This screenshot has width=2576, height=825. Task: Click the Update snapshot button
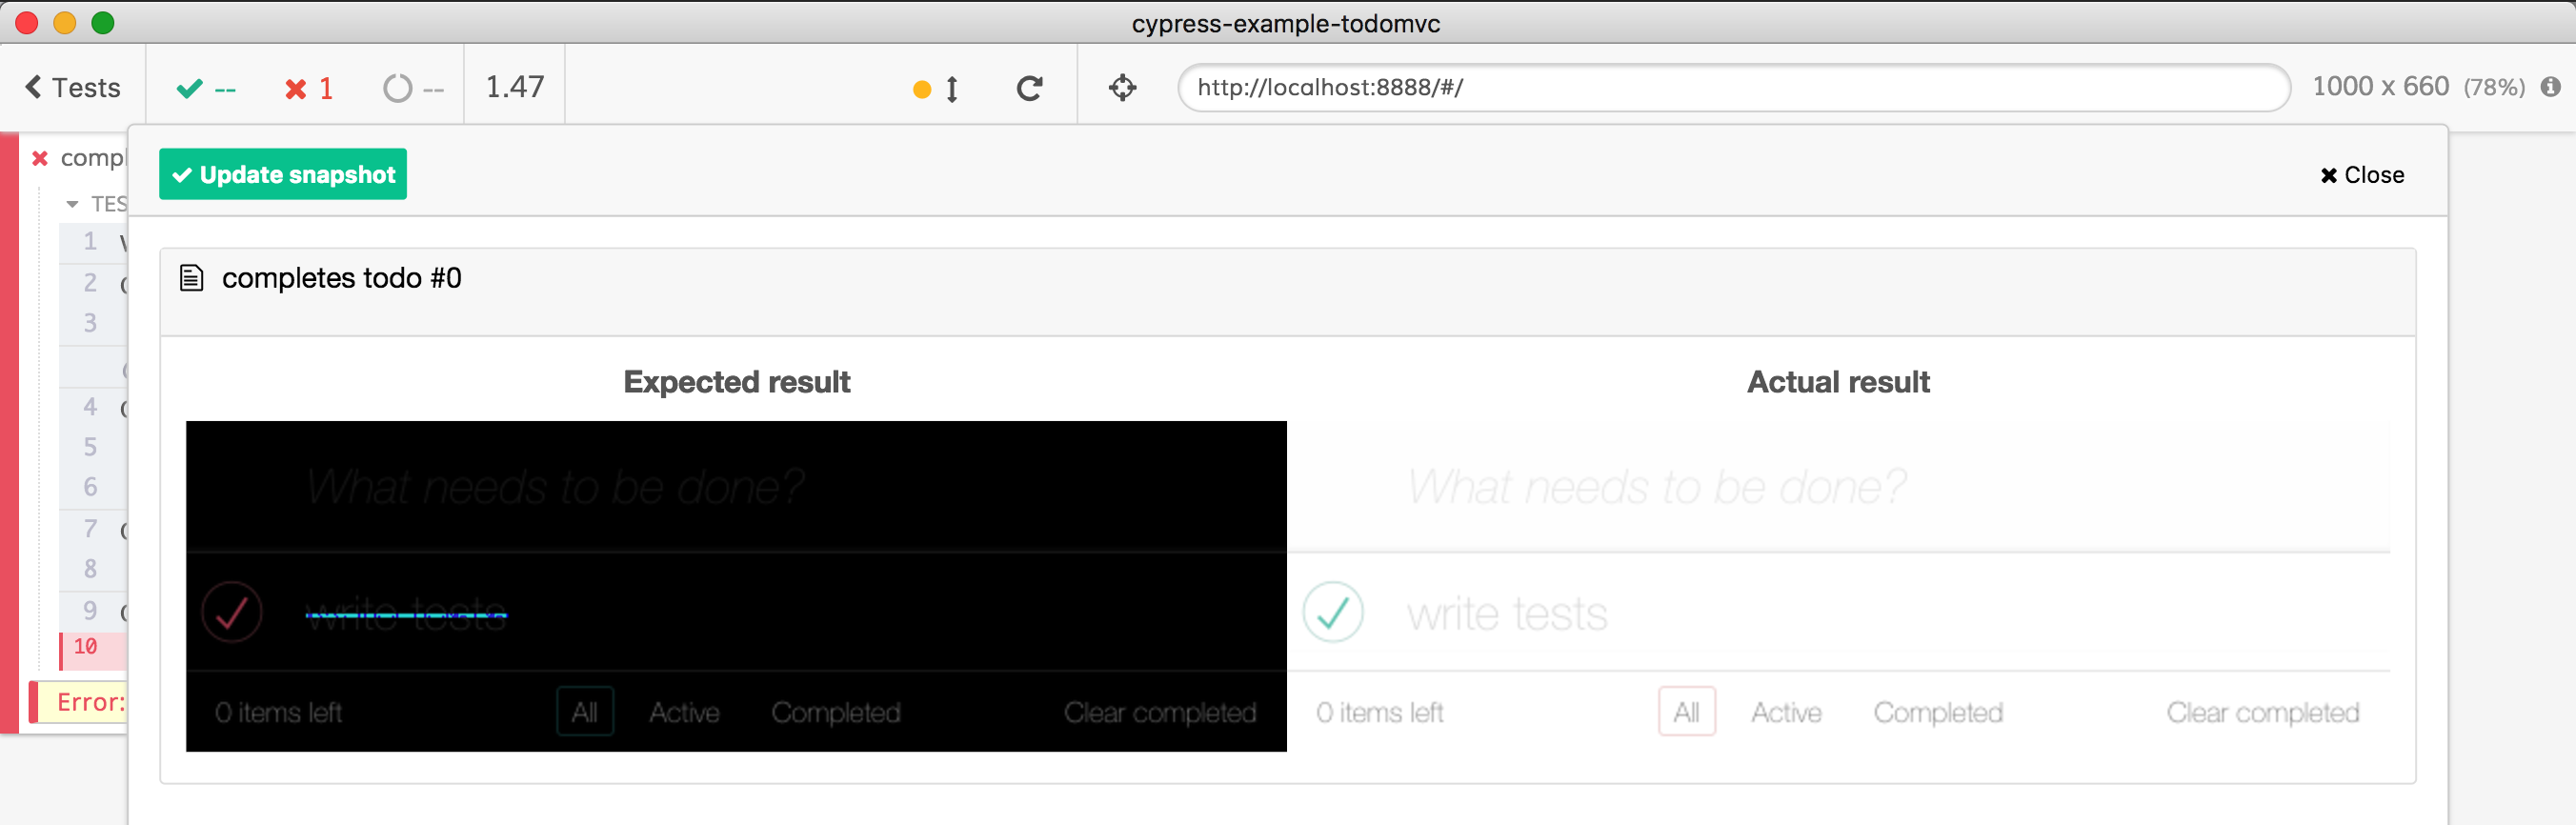(x=283, y=175)
